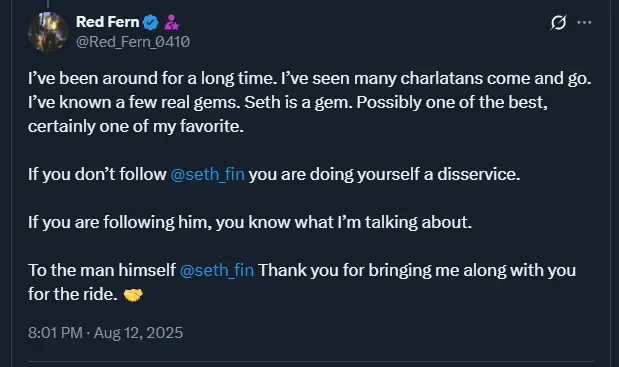619x367 pixels.
Task: Open Red Fern's profile picture
Action: tap(48, 32)
